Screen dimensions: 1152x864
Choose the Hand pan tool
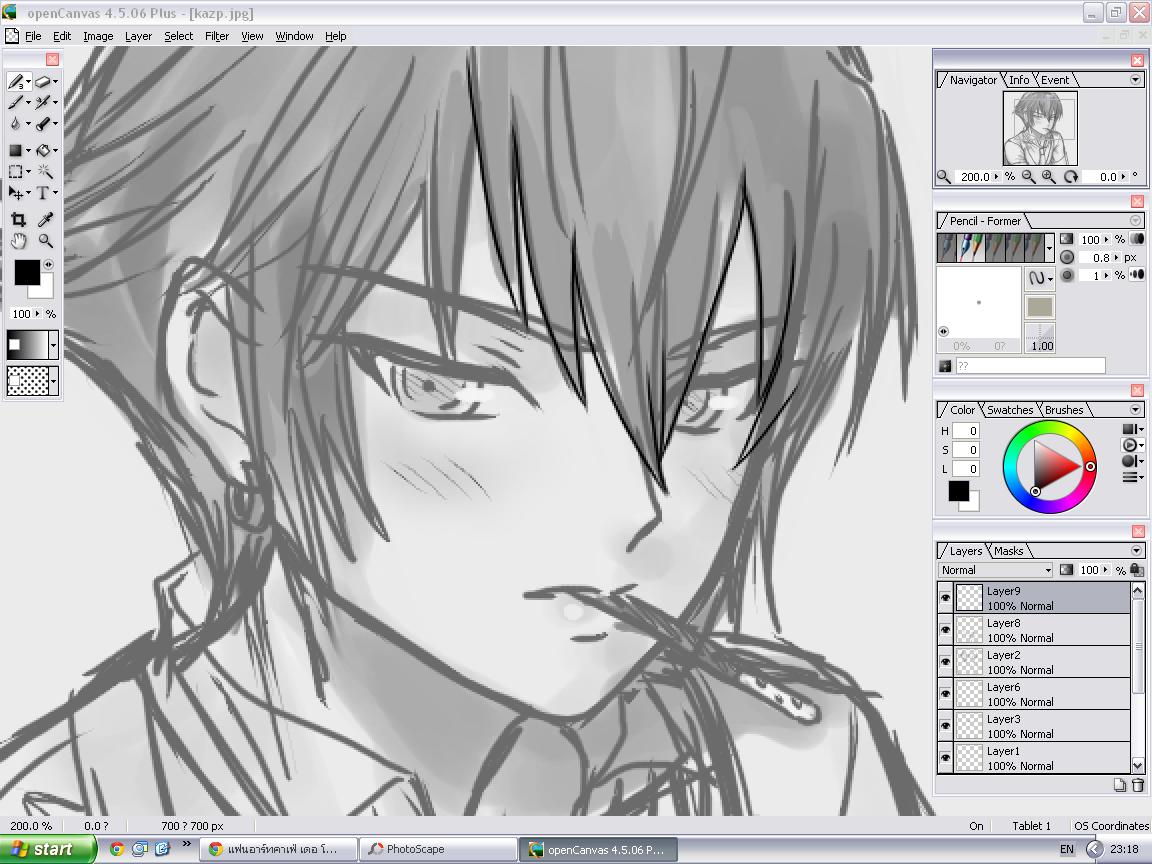pyautogui.click(x=18, y=241)
